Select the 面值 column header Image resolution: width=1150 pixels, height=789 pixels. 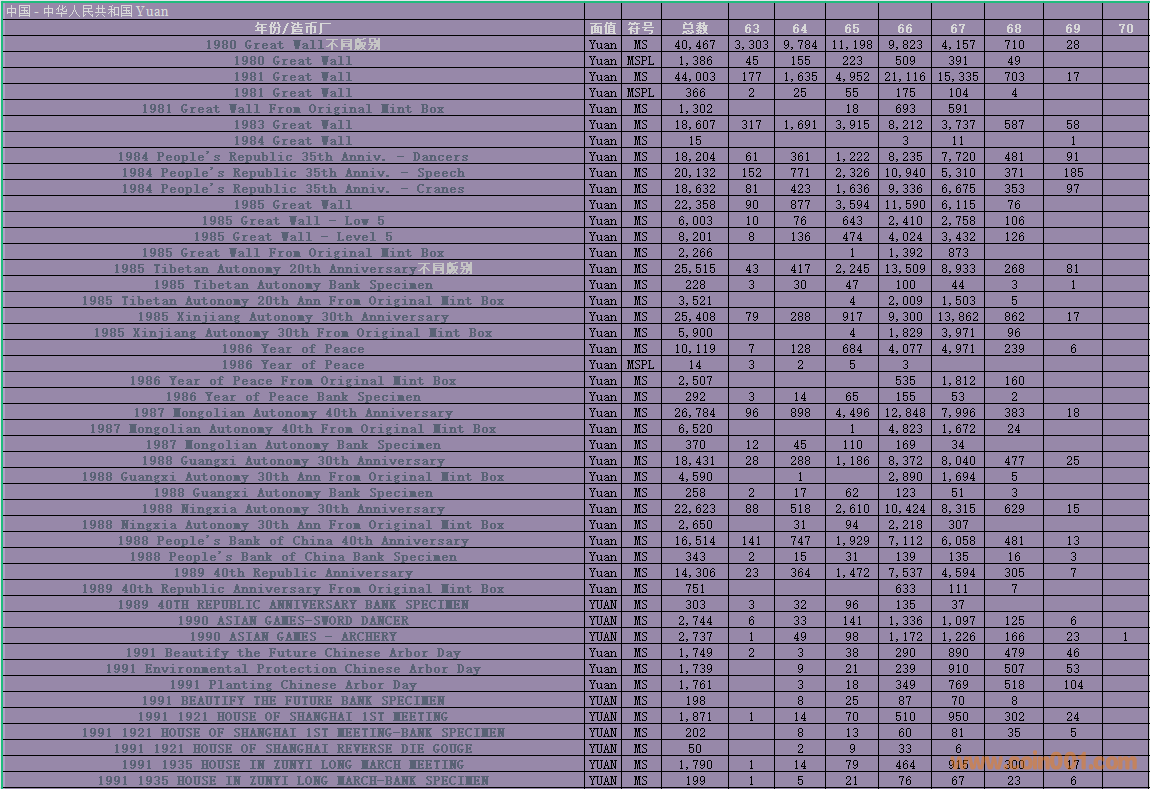point(603,28)
